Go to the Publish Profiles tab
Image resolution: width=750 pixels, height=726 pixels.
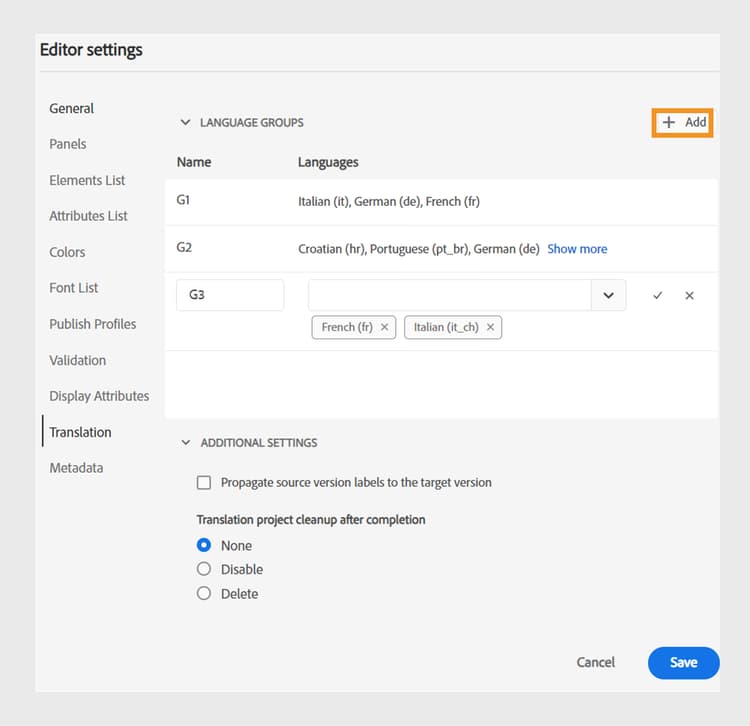click(x=93, y=324)
